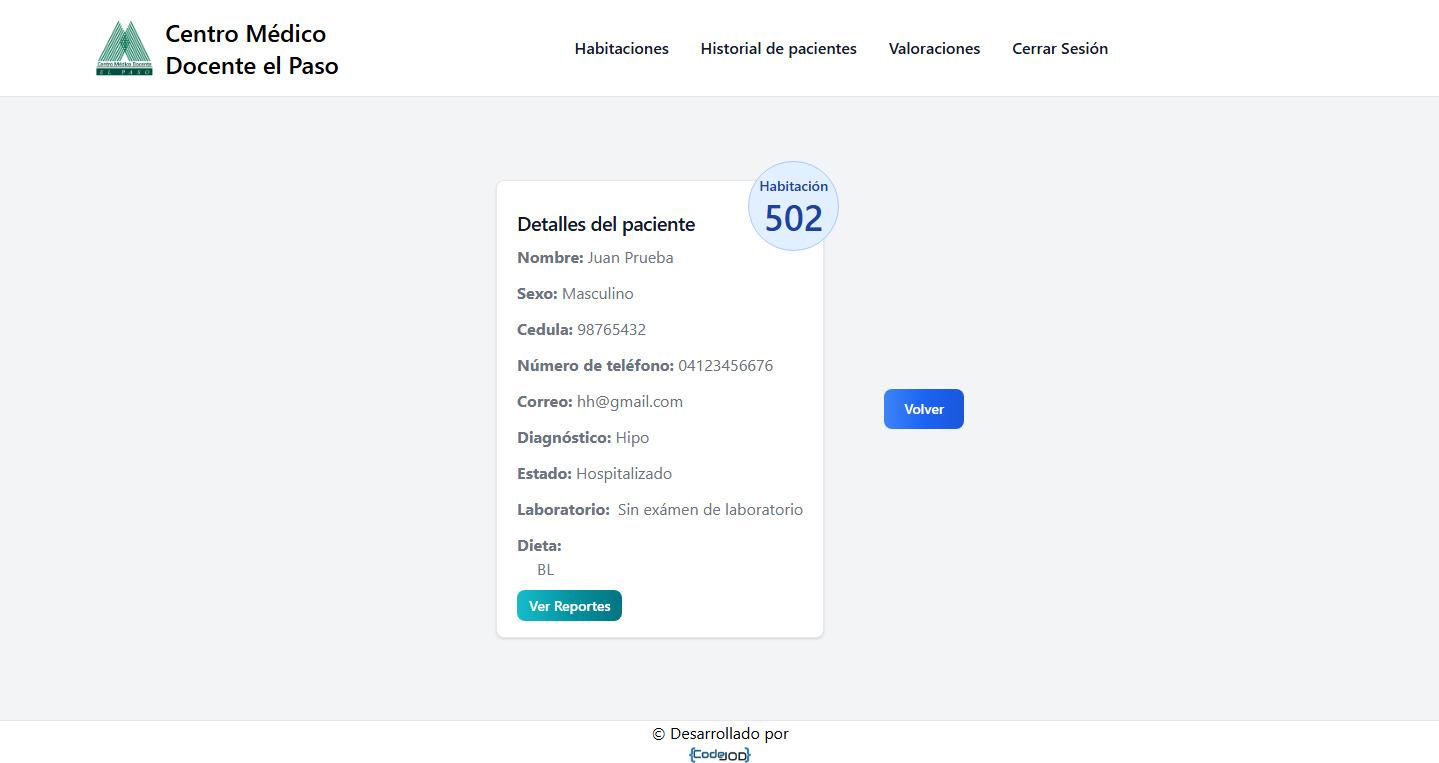This screenshot has height=763, width=1439.
Task: Click the Diagnóstico value Hipo
Action: pyautogui.click(x=632, y=438)
